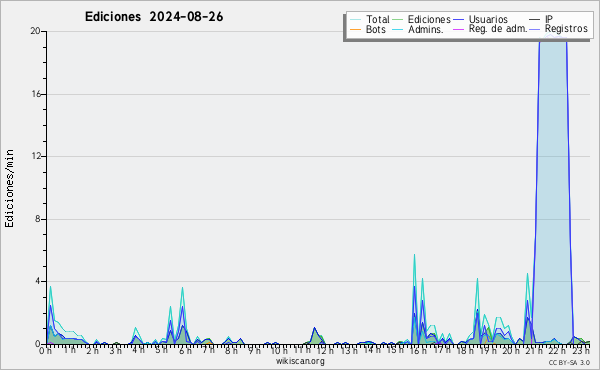Select the 'Ediciones' legend label

coord(429,19)
